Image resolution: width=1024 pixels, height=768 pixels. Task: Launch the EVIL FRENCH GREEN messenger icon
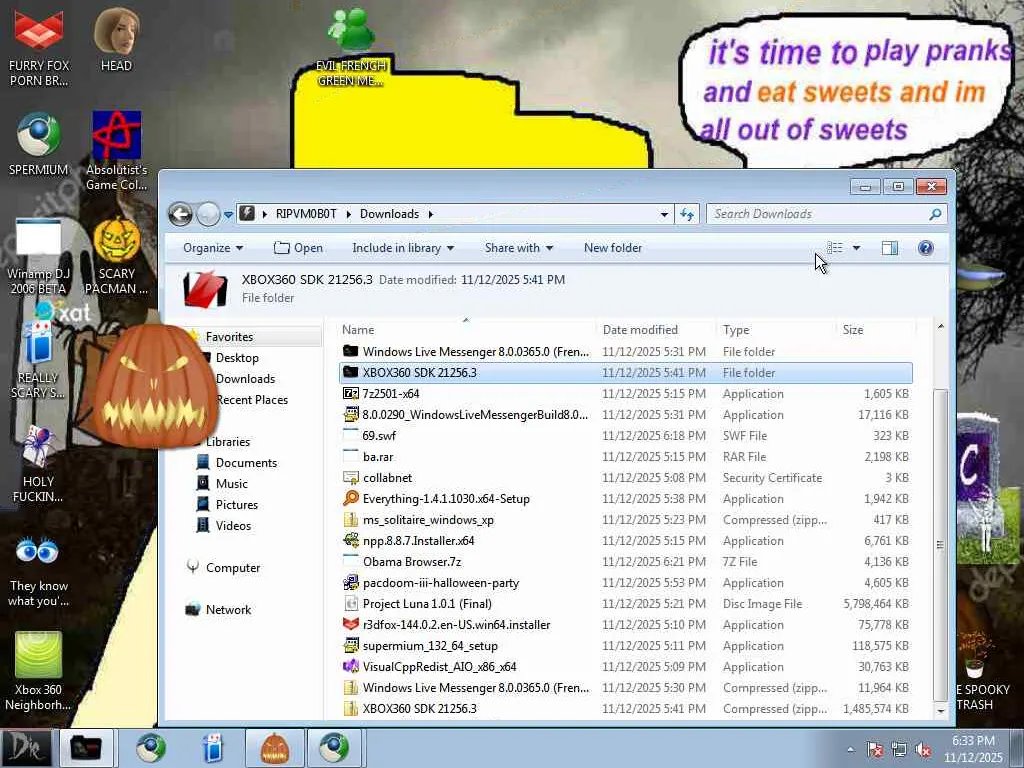[x=351, y=47]
